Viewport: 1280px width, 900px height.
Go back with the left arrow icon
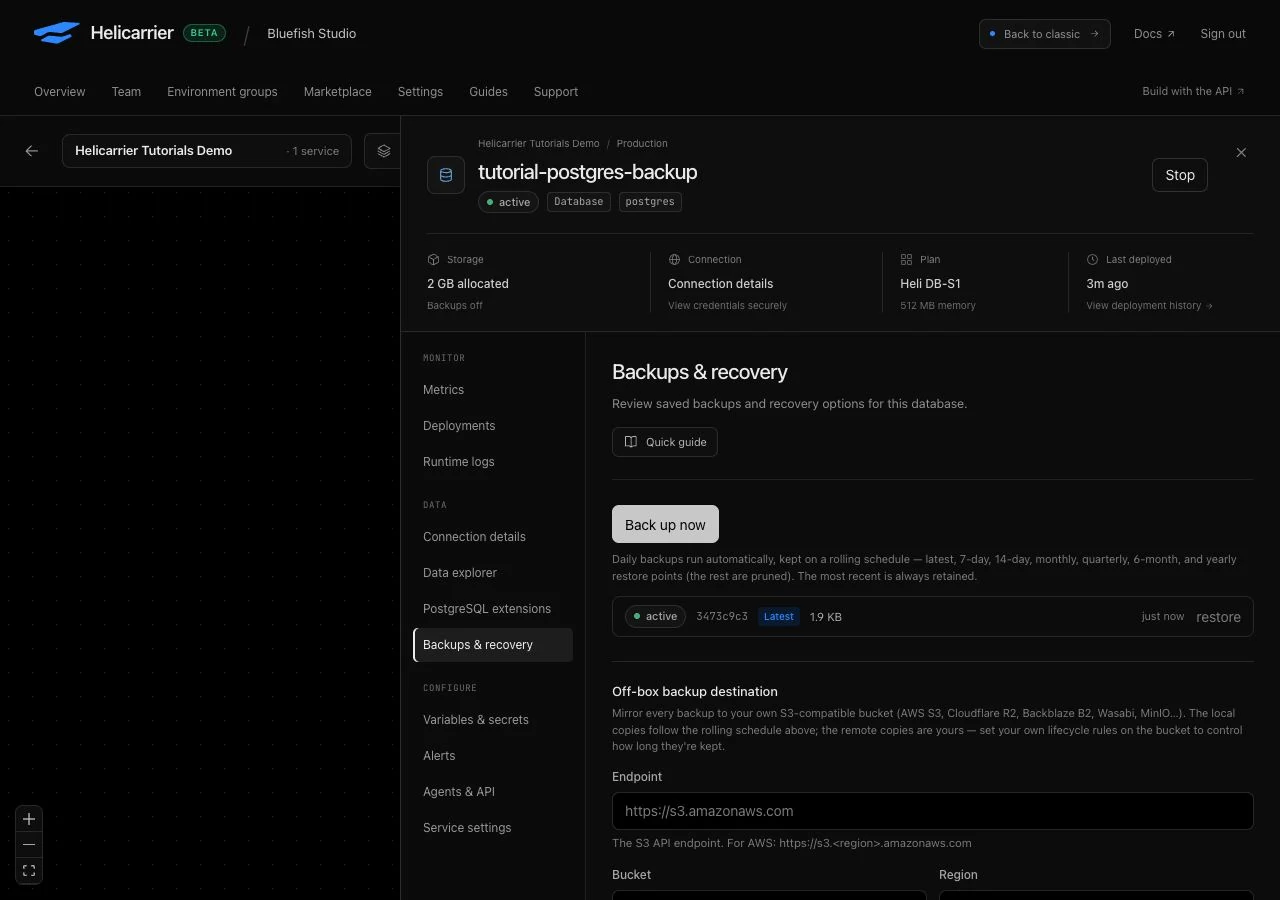(x=32, y=151)
